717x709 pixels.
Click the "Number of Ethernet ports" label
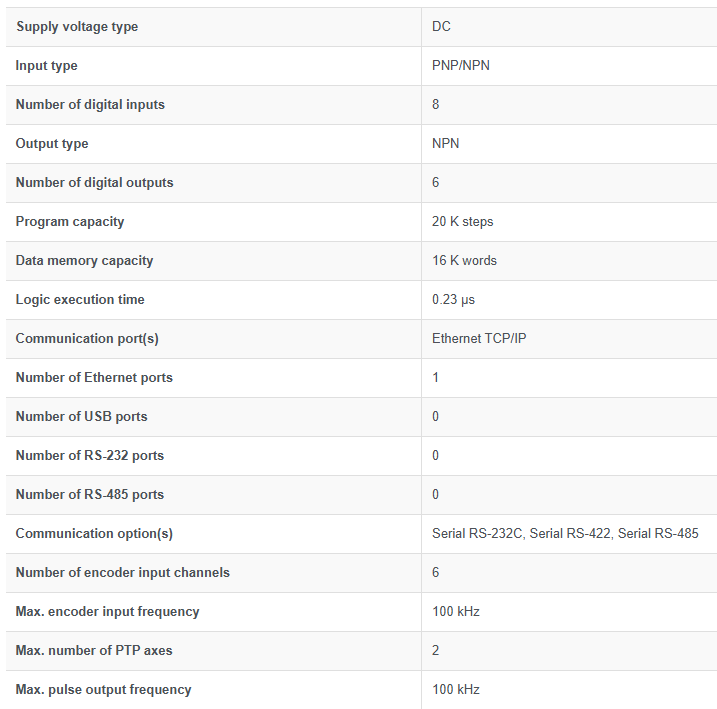94,378
